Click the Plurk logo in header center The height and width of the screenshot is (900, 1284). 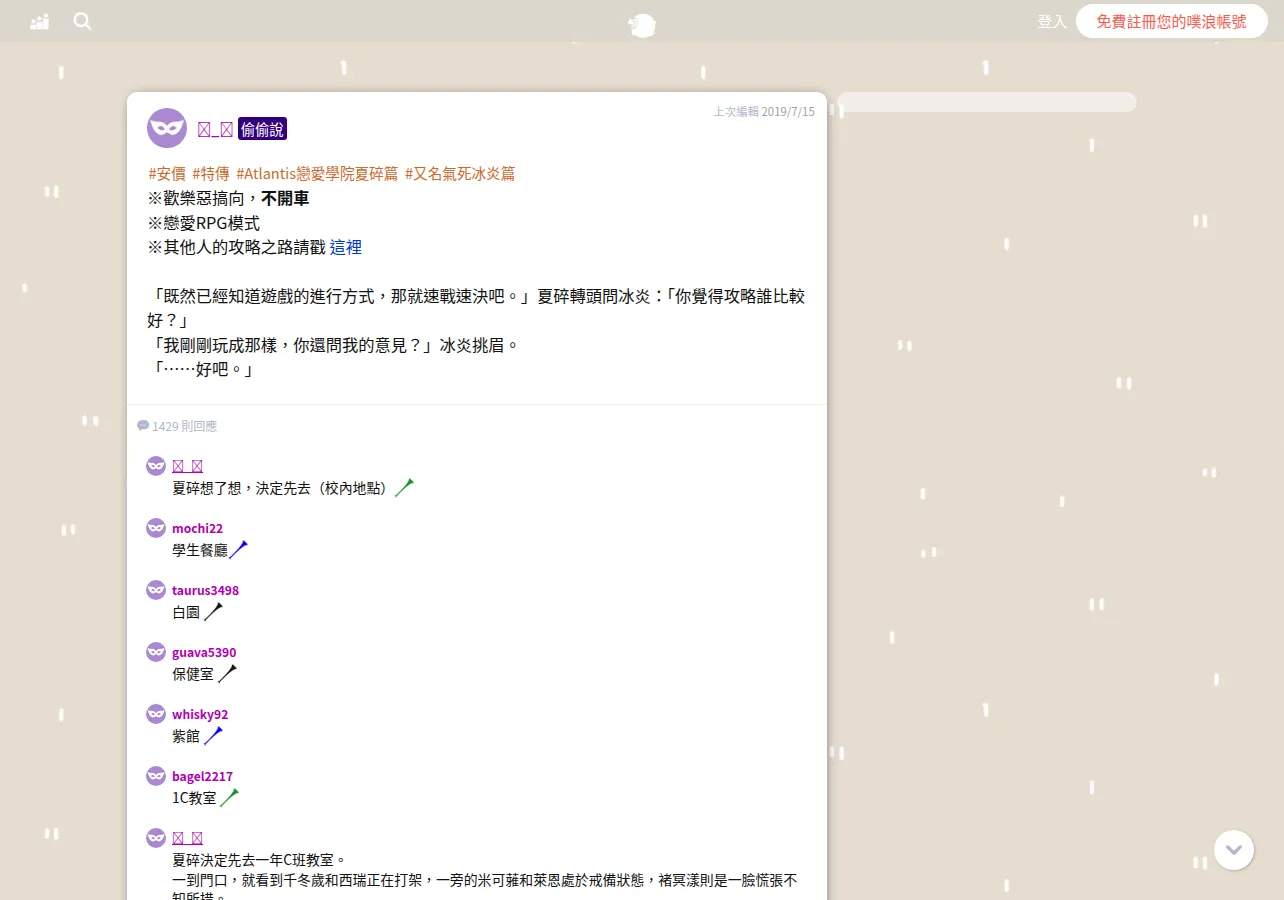[x=642, y=26]
